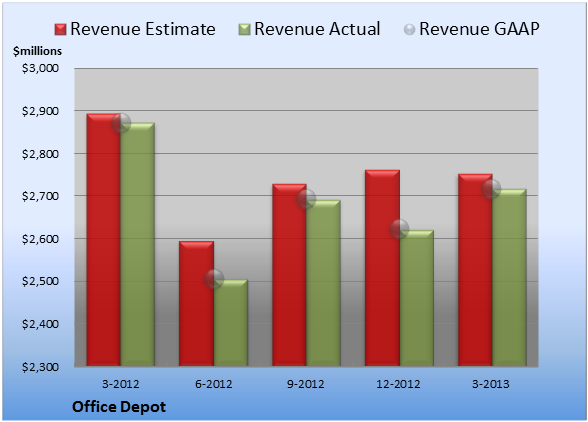Viewport: 588px width, 422px height.
Task: Click the $2,300 axis value
Action: 40,367
